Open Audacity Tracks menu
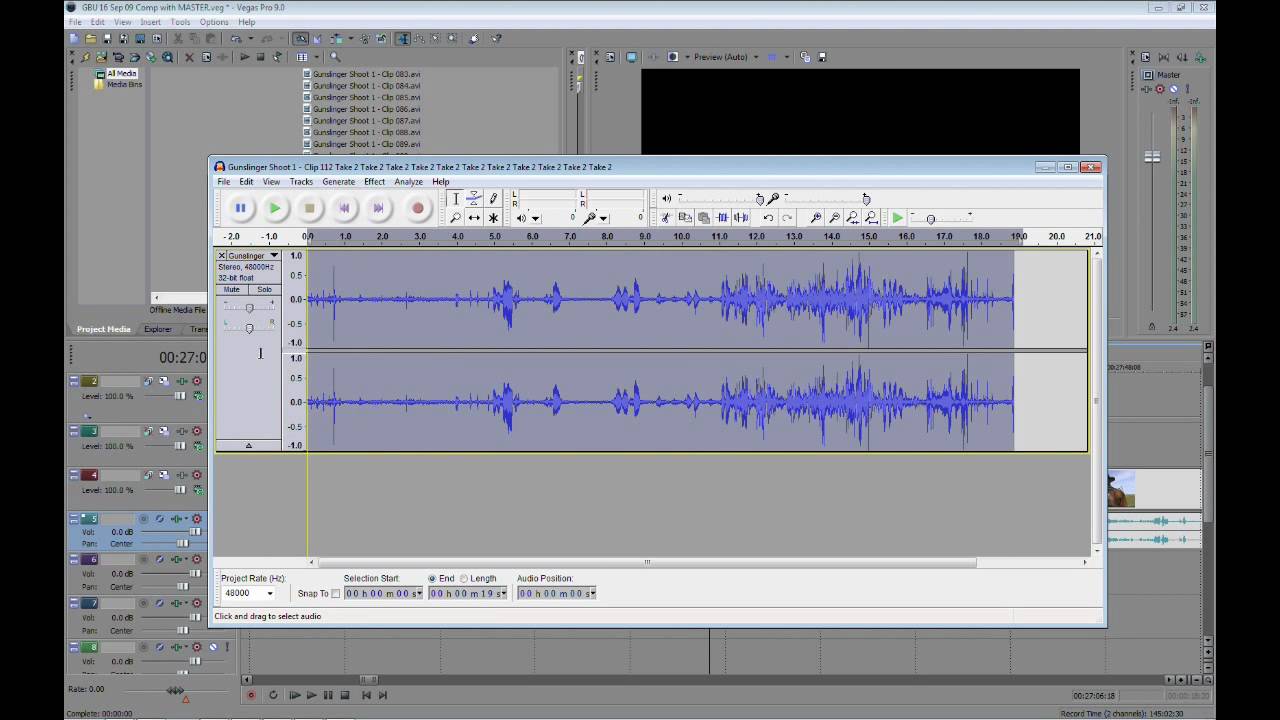 click(x=301, y=182)
